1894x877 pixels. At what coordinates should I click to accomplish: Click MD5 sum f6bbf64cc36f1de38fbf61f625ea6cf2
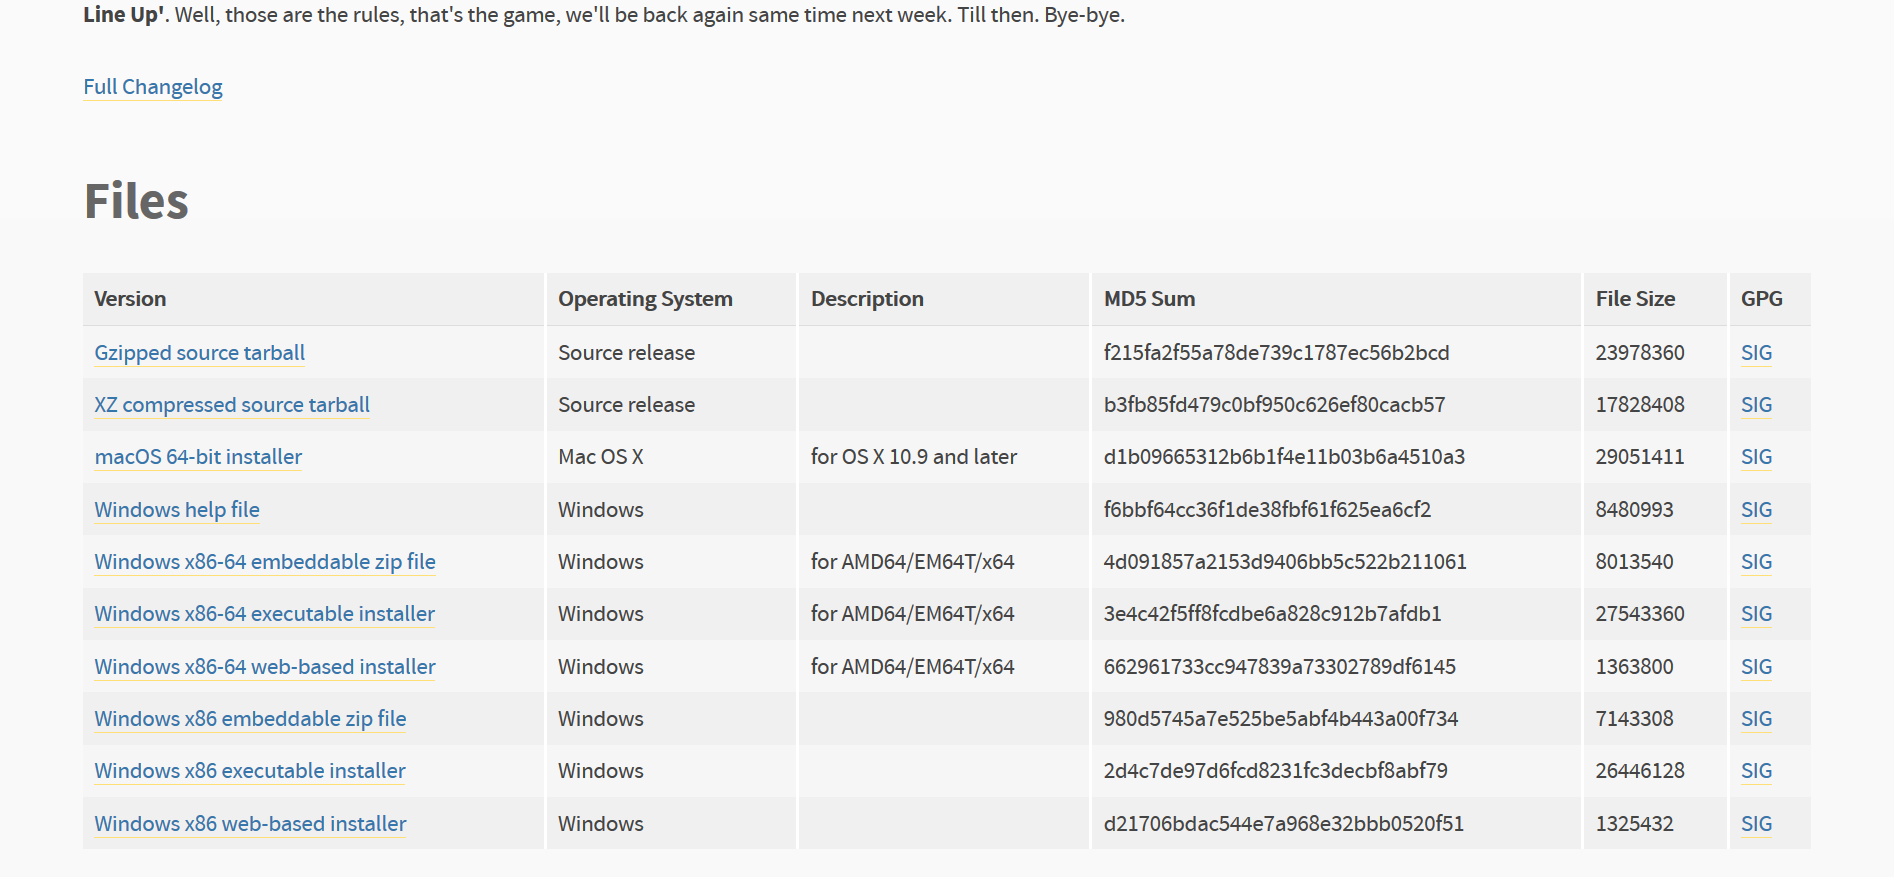click(1267, 510)
